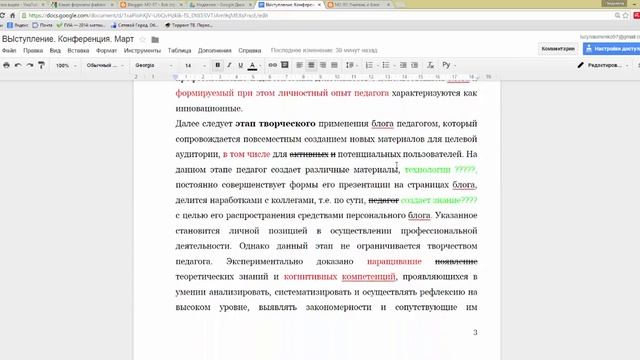The image size is (640, 360).
Task: Click the underlined red word компетенций
Action: pos(369,277)
